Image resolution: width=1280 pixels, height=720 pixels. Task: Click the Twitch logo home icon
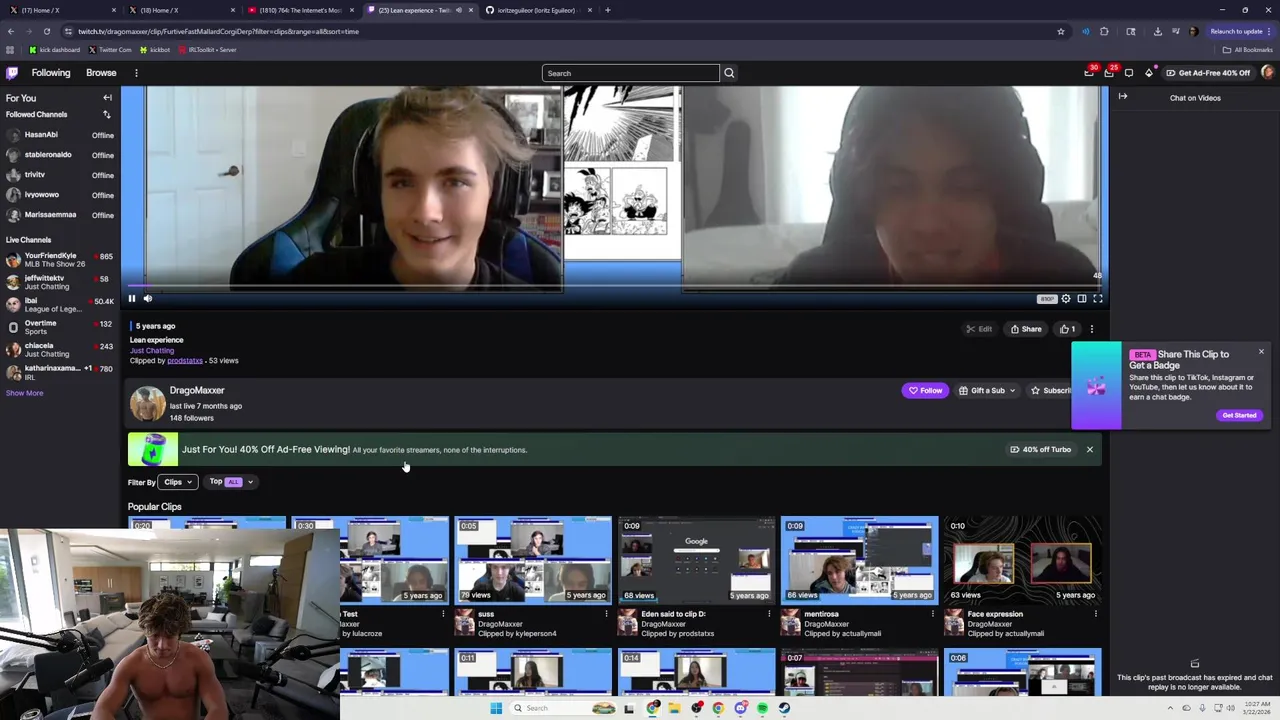click(12, 73)
